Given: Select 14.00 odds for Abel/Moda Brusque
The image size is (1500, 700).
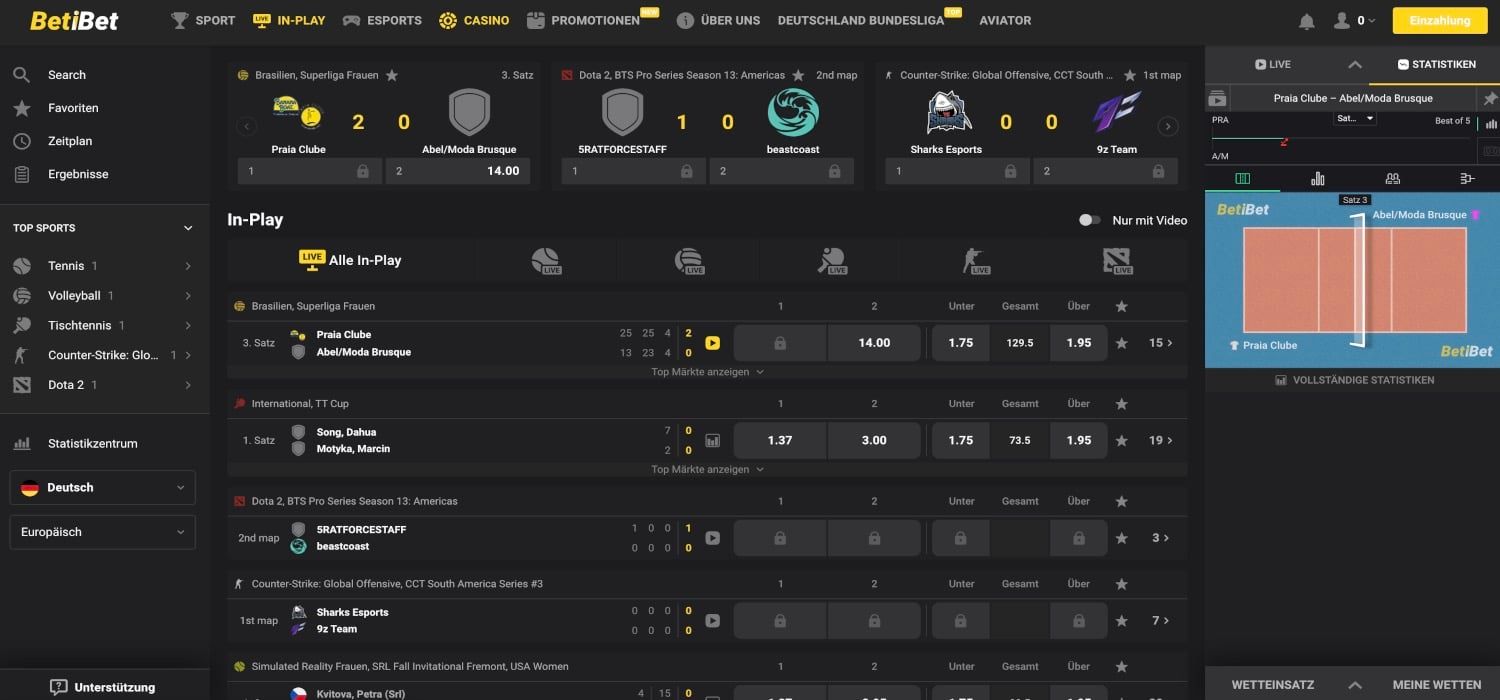Looking at the screenshot, I should pos(873,343).
